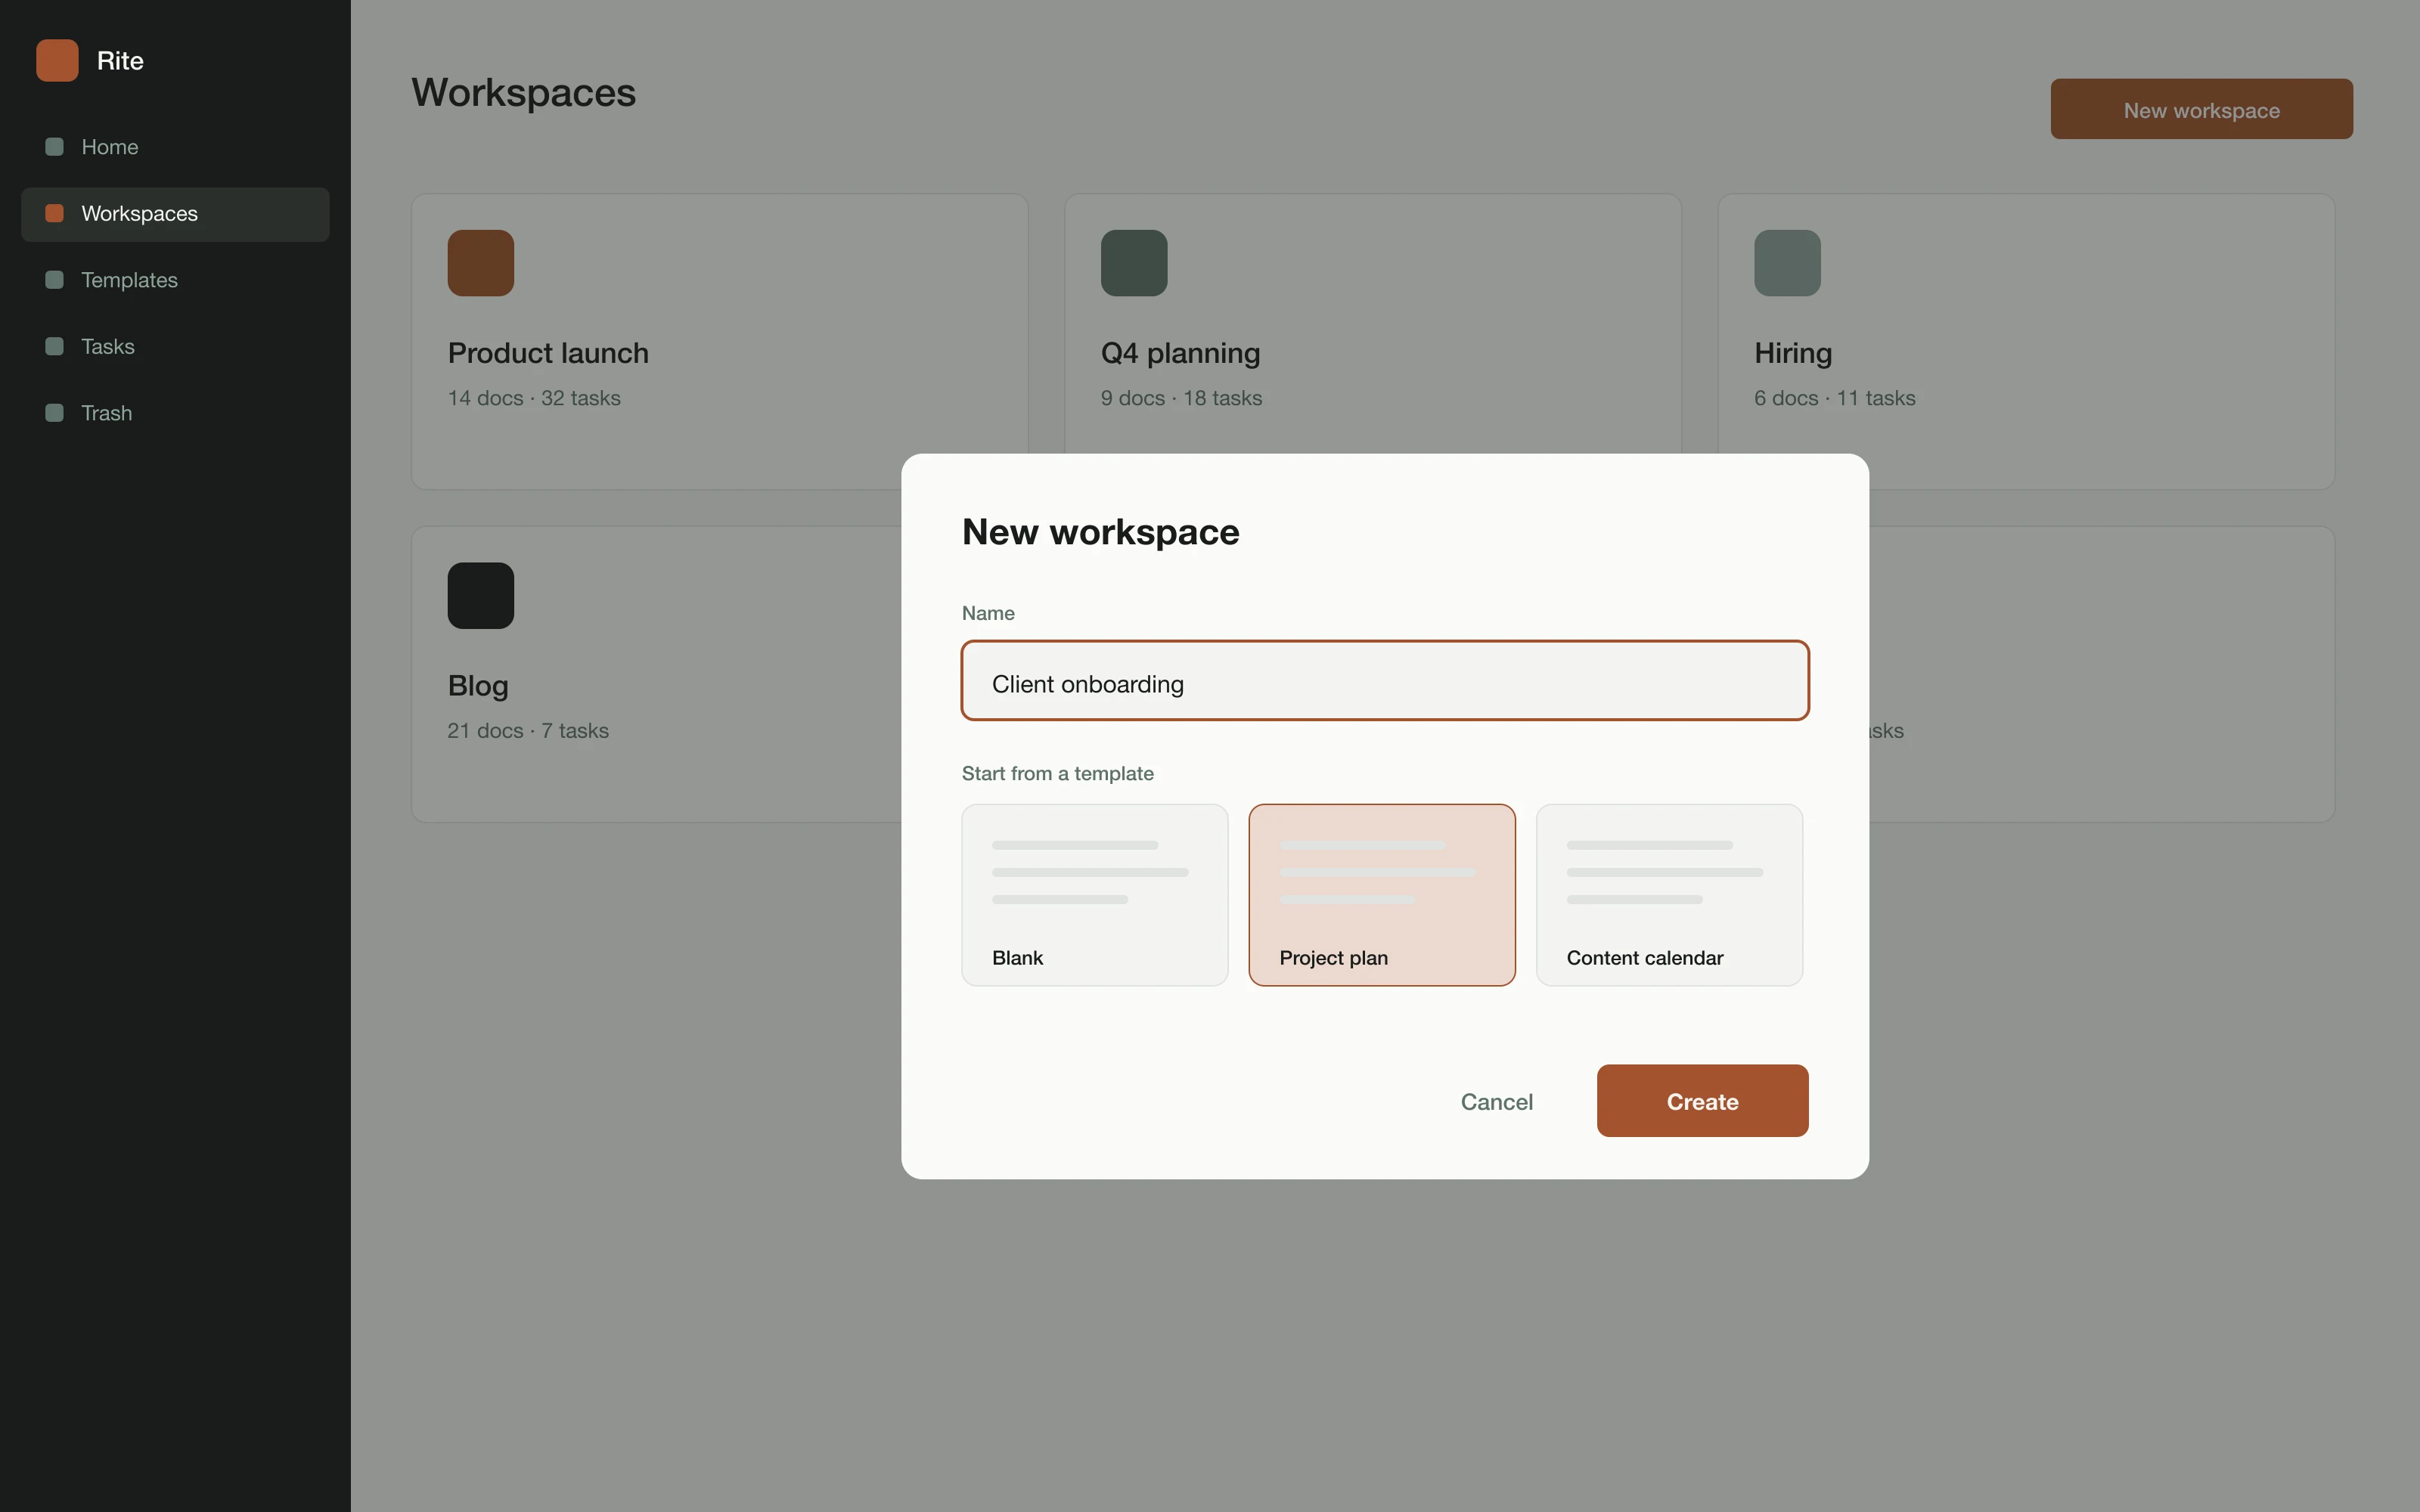Image resolution: width=2420 pixels, height=1512 pixels.
Task: Open the Templates section
Action: pos(175,280)
